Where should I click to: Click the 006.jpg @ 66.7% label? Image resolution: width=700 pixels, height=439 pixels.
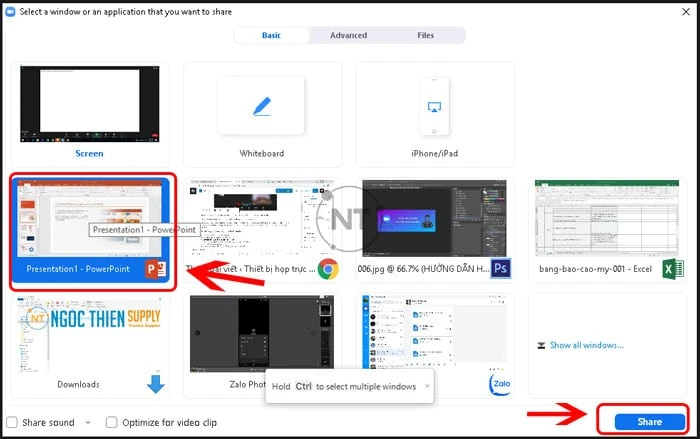click(x=423, y=269)
